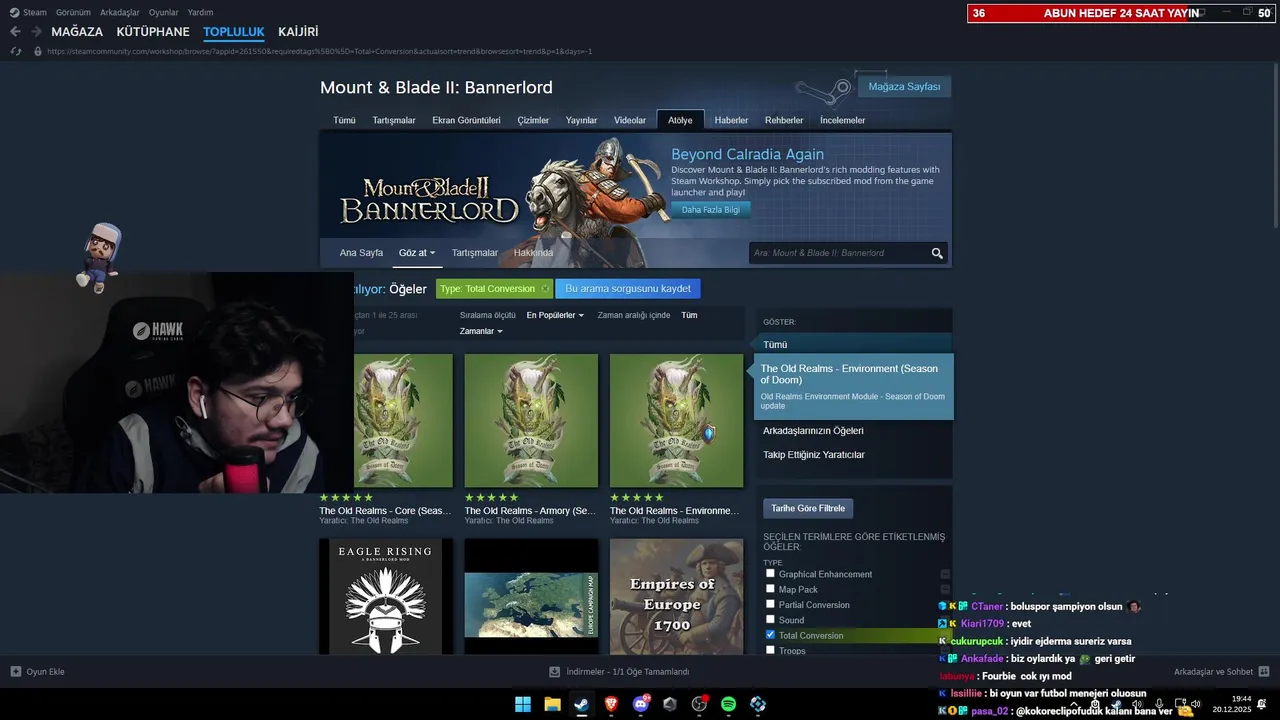Click the Oyun Ekle plus icon
The height and width of the screenshot is (720, 1280).
click(16, 672)
